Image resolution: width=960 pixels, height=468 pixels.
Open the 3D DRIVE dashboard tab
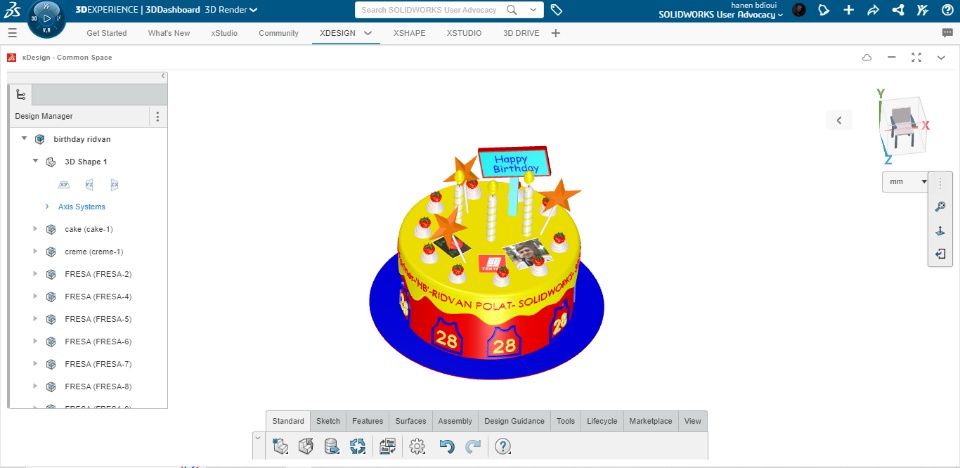point(521,33)
